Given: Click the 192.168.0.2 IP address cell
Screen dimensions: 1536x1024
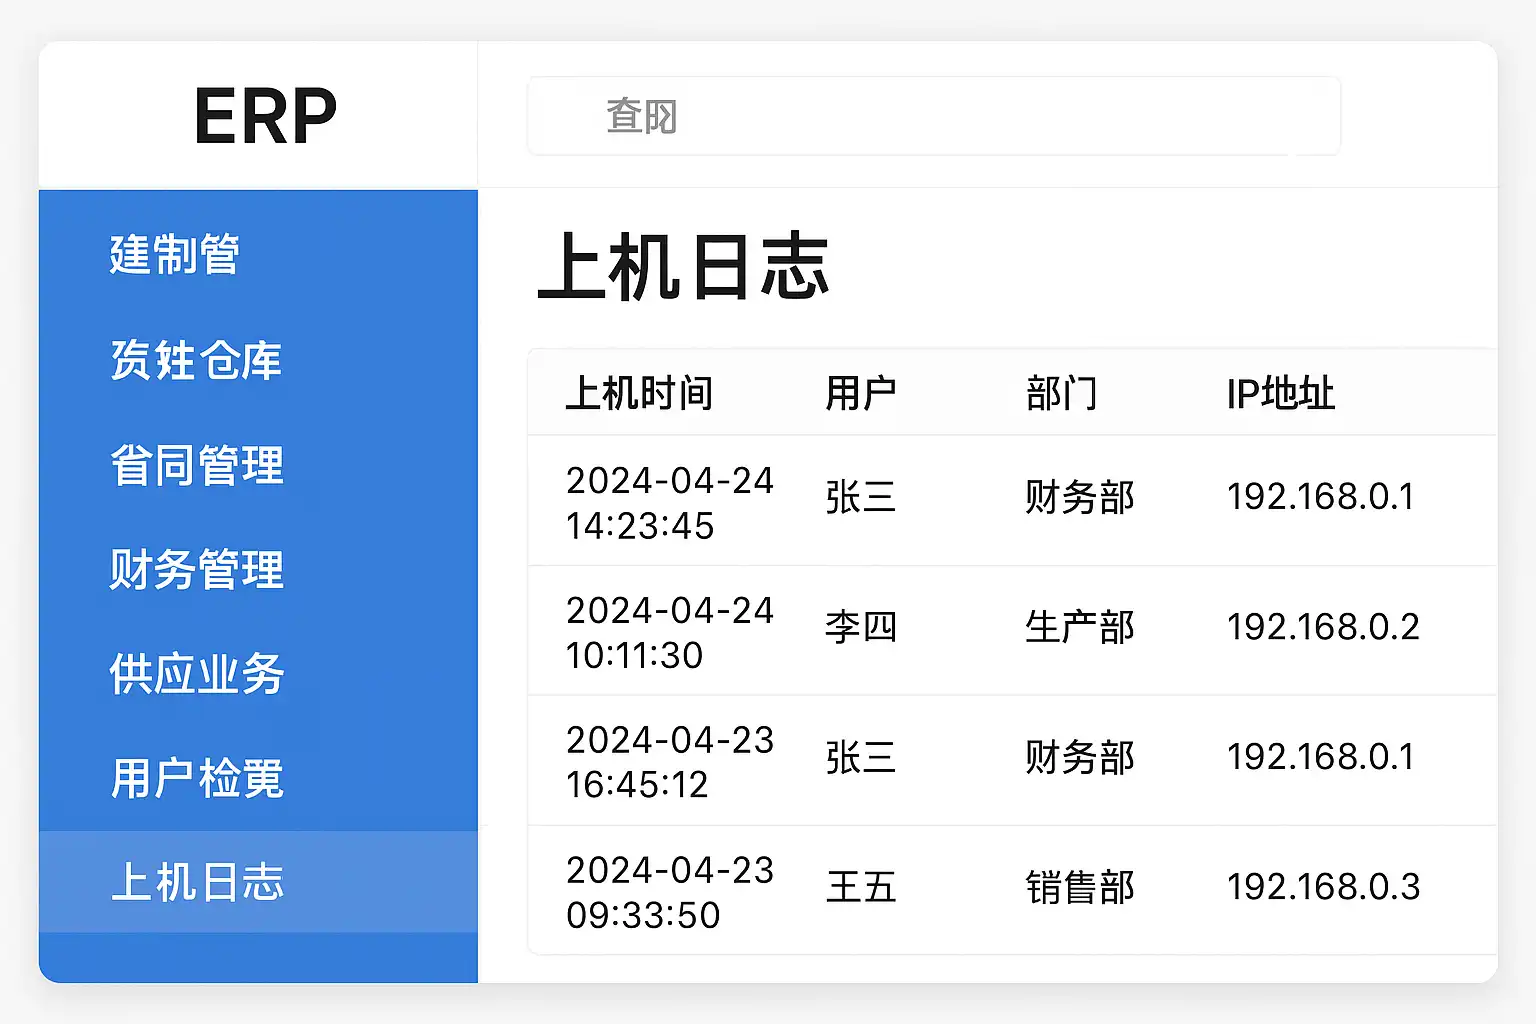Looking at the screenshot, I should [x=1323, y=627].
